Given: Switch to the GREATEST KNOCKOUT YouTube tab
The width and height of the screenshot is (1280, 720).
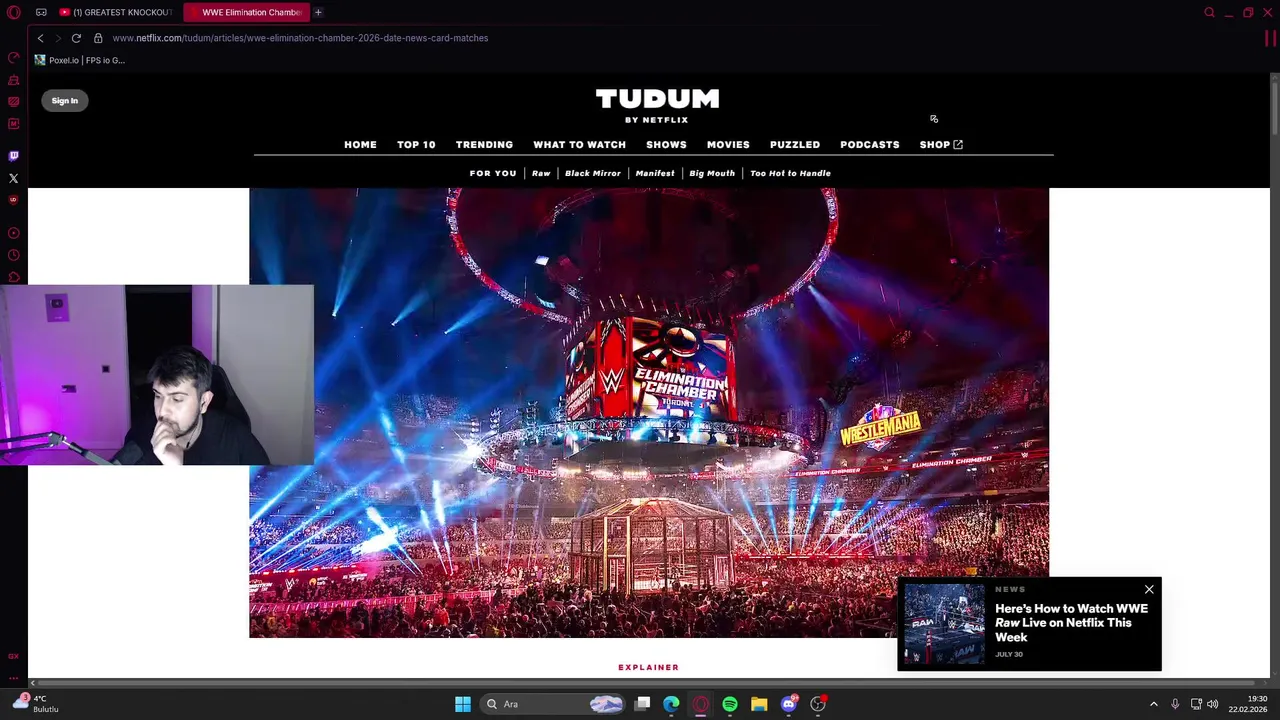Looking at the screenshot, I should (116, 12).
